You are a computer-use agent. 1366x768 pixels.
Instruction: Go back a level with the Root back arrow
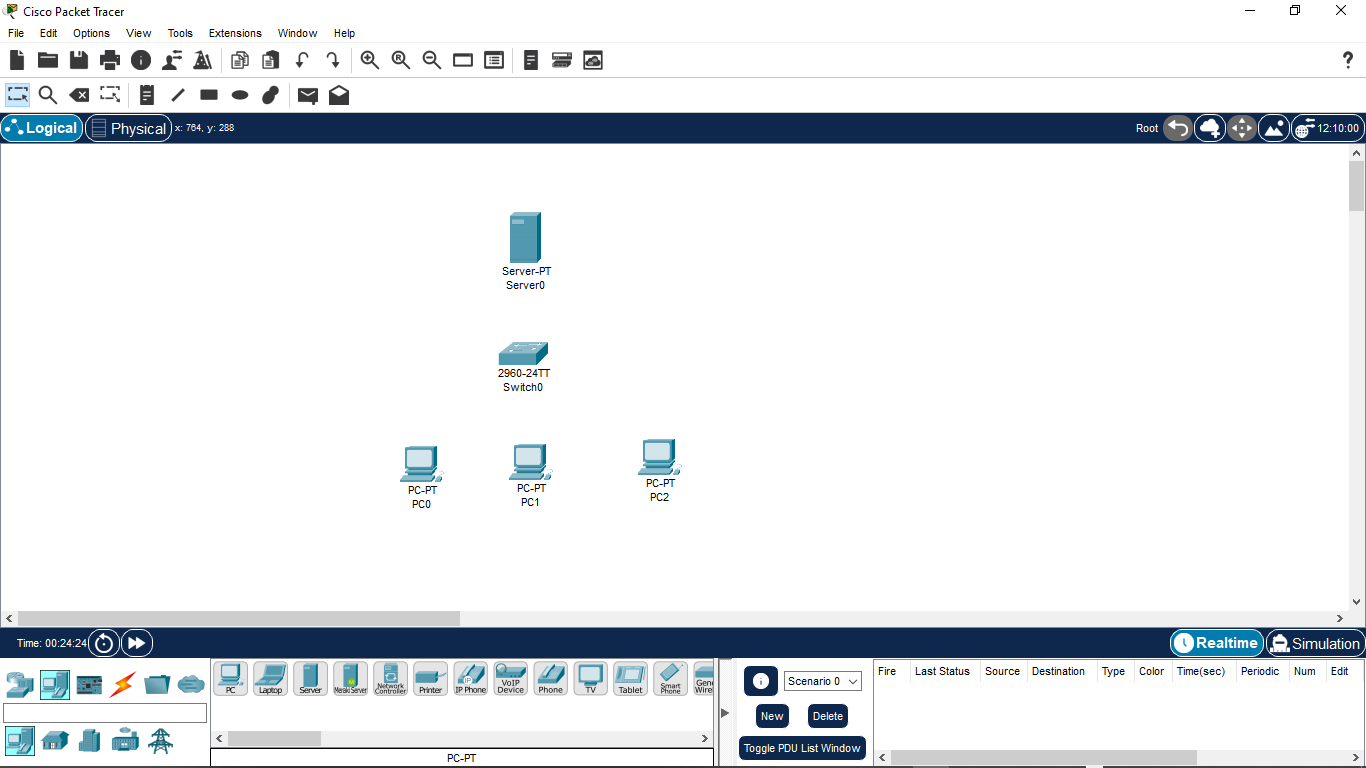click(1178, 128)
